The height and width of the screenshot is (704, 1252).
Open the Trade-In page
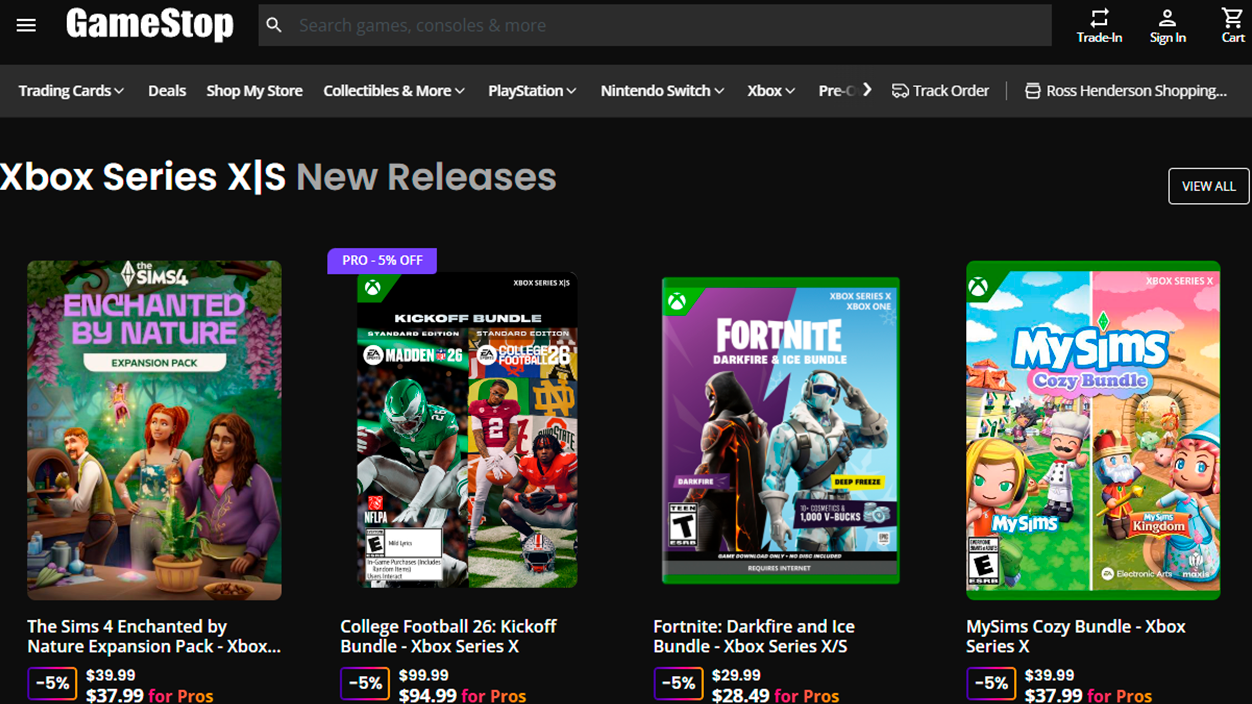coord(1100,25)
